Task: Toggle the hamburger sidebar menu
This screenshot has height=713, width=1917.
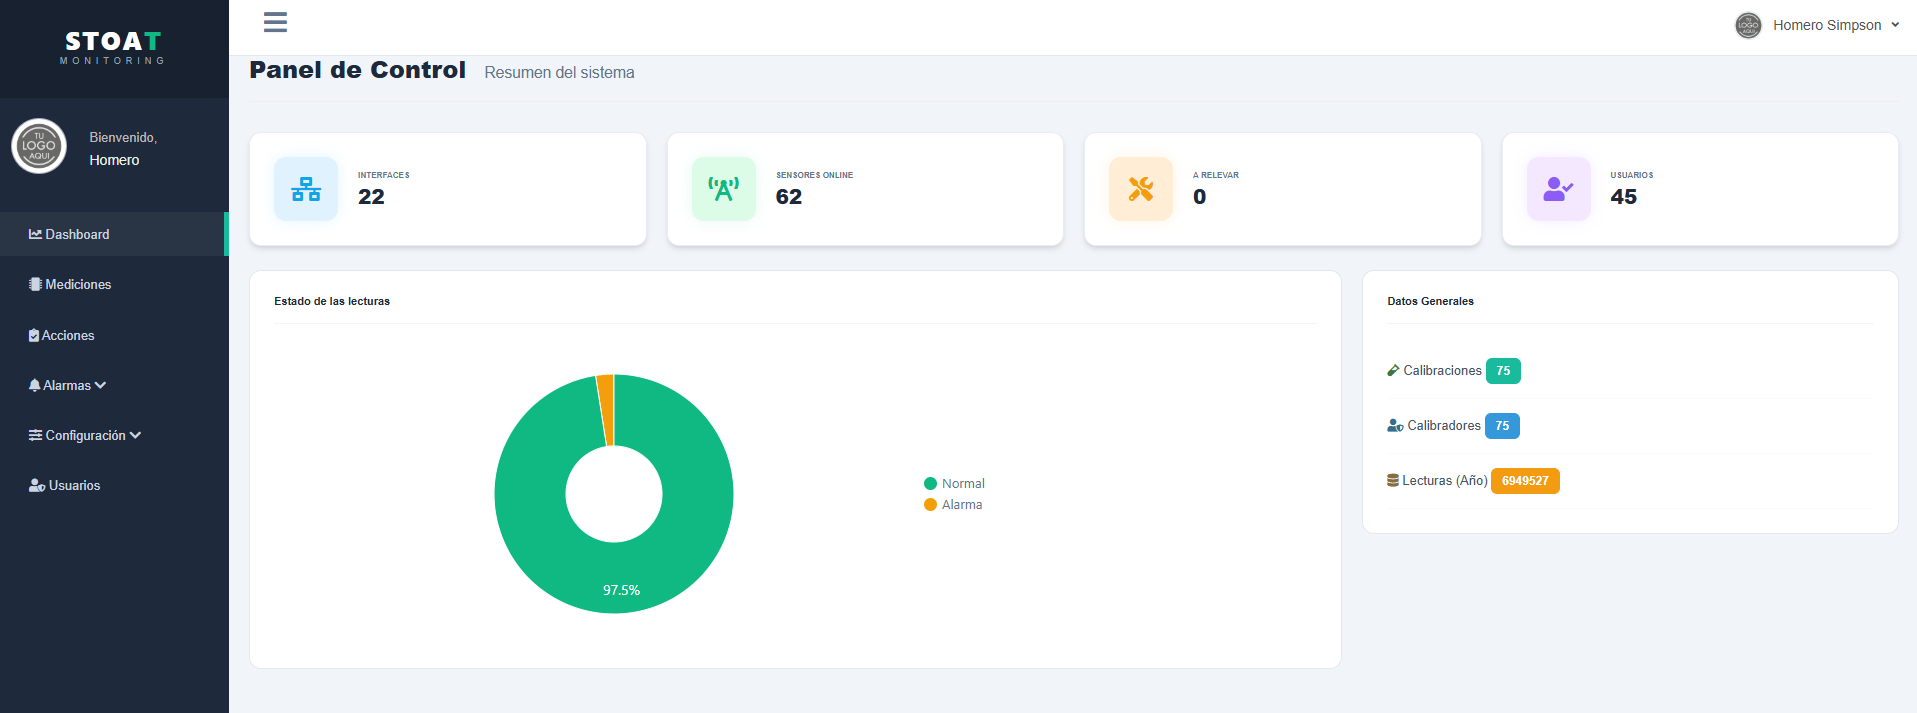Action: (x=275, y=22)
